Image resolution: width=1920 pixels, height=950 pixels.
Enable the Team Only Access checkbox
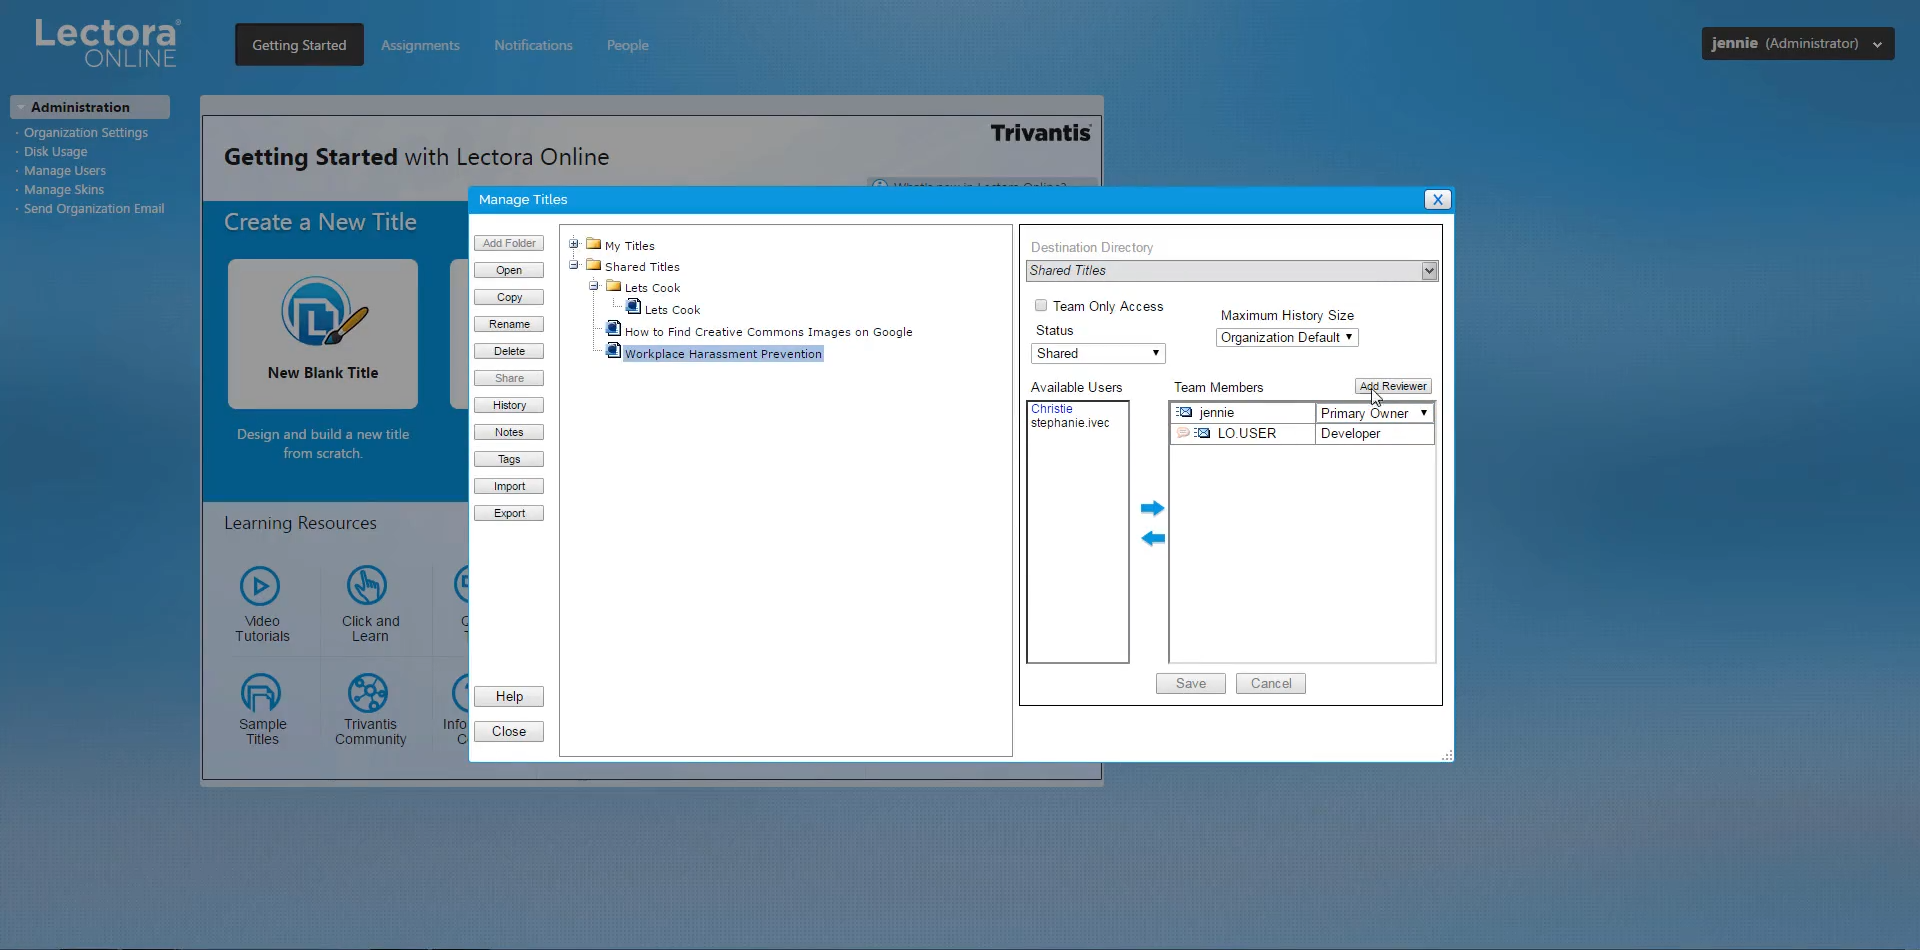pos(1041,305)
